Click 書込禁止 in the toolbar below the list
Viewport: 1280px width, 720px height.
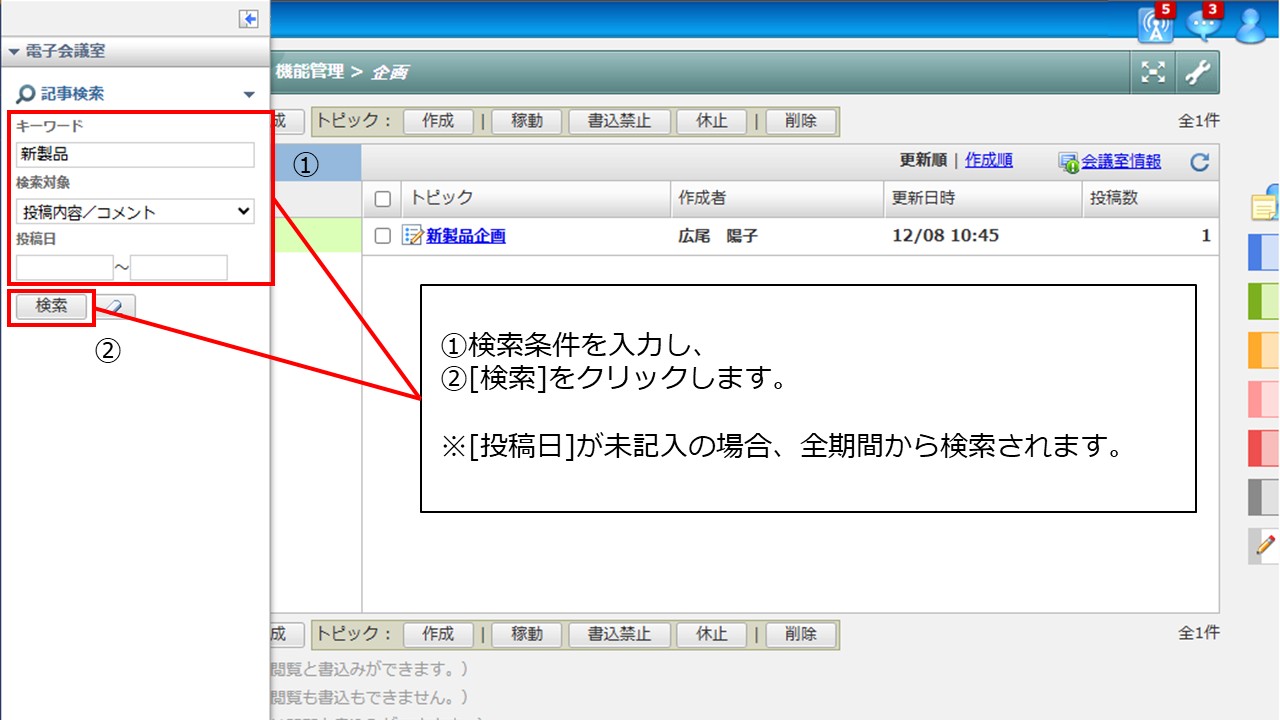tap(619, 634)
